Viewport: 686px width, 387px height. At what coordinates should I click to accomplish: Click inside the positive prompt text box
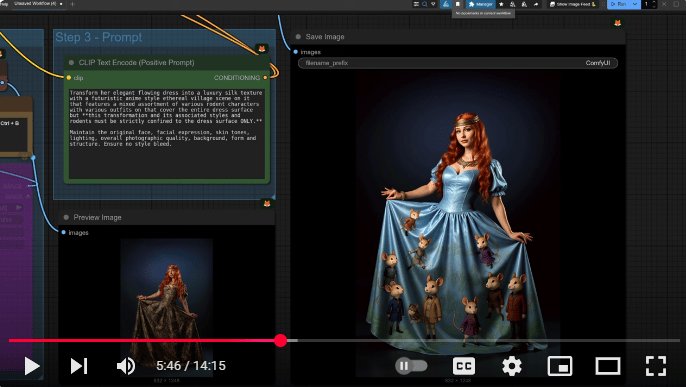click(167, 134)
